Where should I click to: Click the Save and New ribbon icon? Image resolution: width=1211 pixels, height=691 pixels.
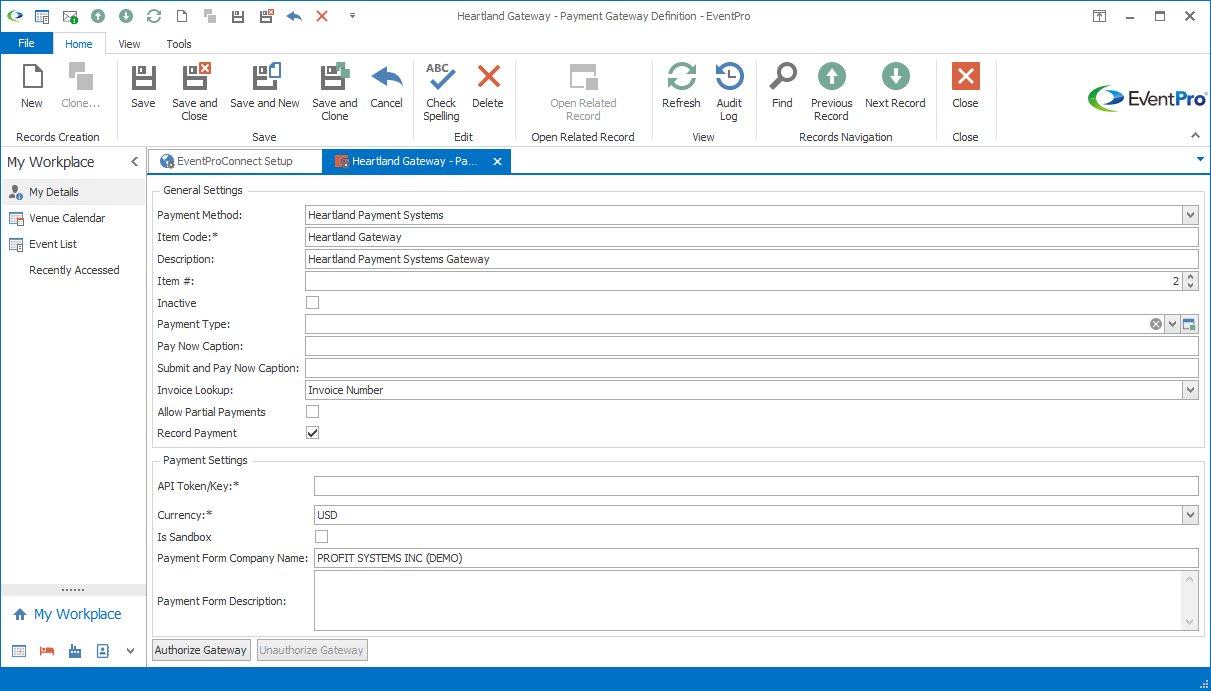pos(265,78)
